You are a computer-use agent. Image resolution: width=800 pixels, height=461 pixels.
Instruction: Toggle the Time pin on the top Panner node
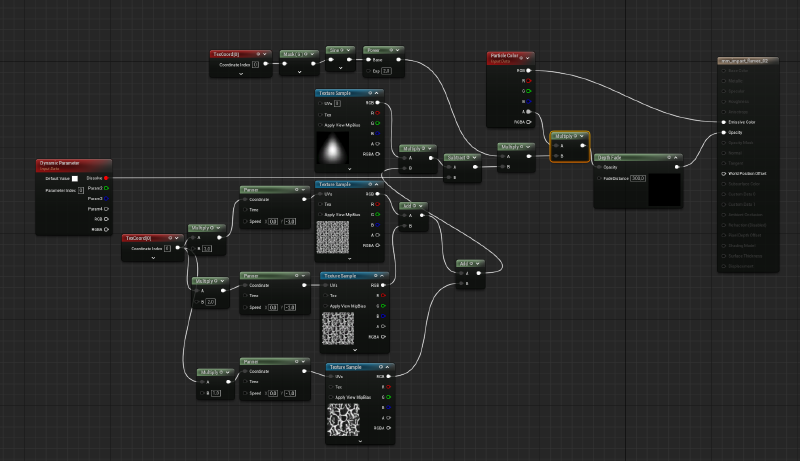(245, 210)
